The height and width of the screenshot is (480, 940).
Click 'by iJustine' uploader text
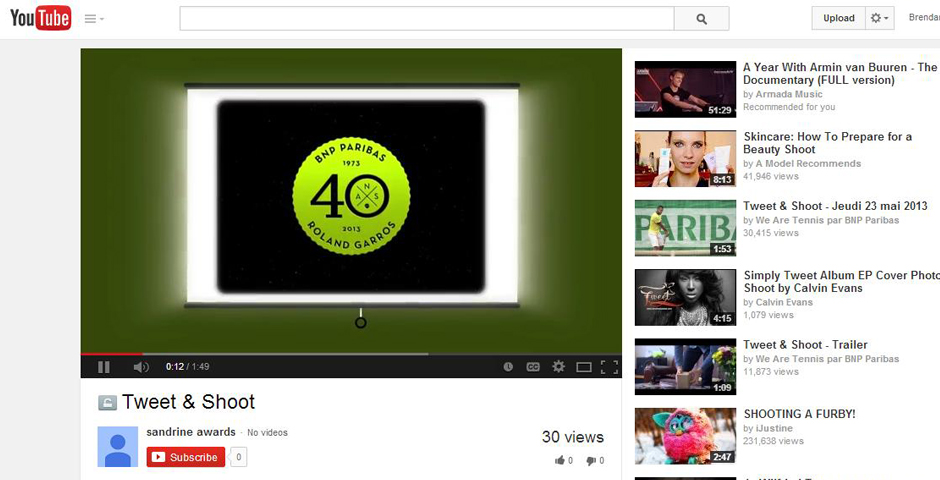click(768, 428)
